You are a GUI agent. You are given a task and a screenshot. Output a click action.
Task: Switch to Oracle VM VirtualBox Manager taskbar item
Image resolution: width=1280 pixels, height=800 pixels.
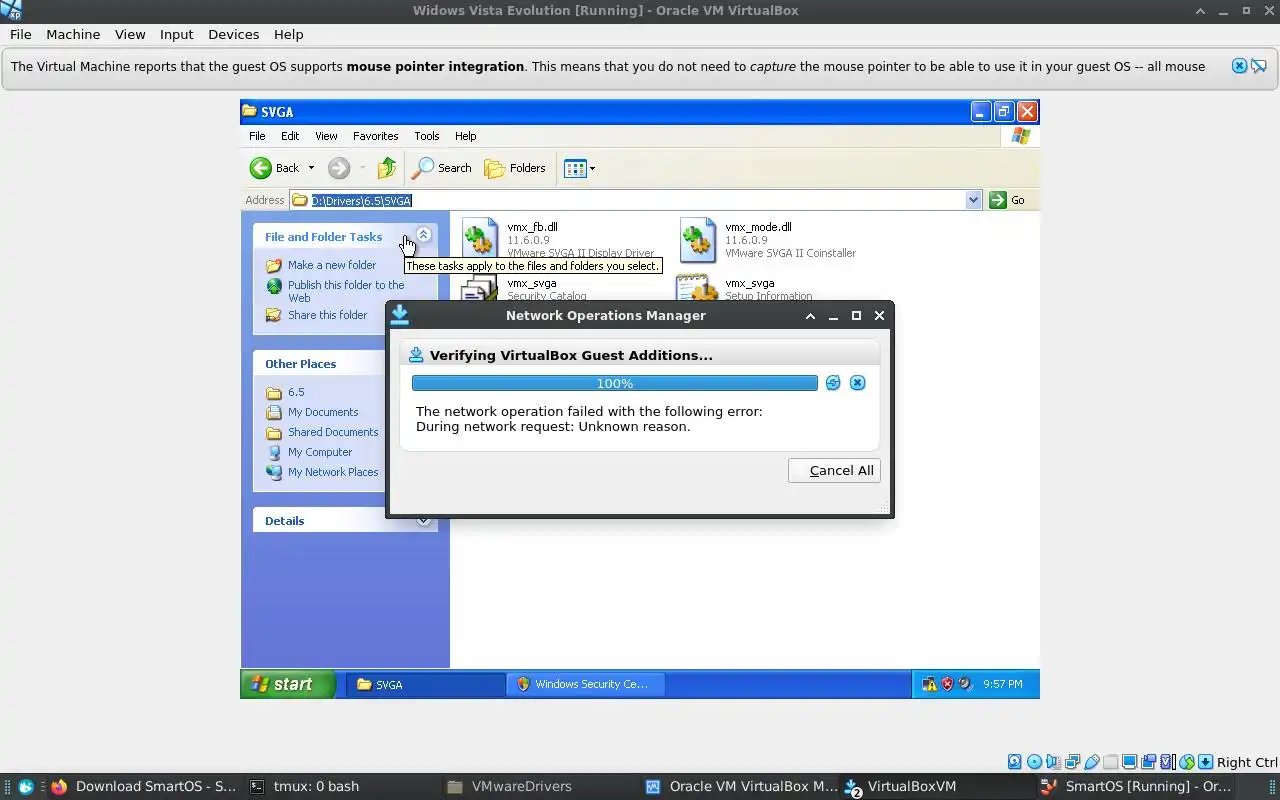(x=740, y=786)
